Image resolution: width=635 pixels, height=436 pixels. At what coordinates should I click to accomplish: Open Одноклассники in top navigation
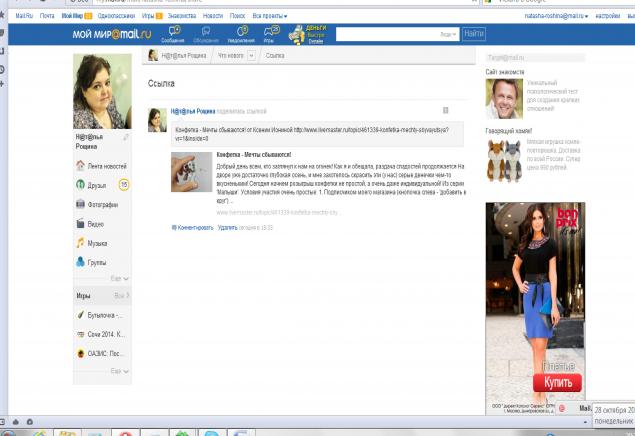pos(116,16)
